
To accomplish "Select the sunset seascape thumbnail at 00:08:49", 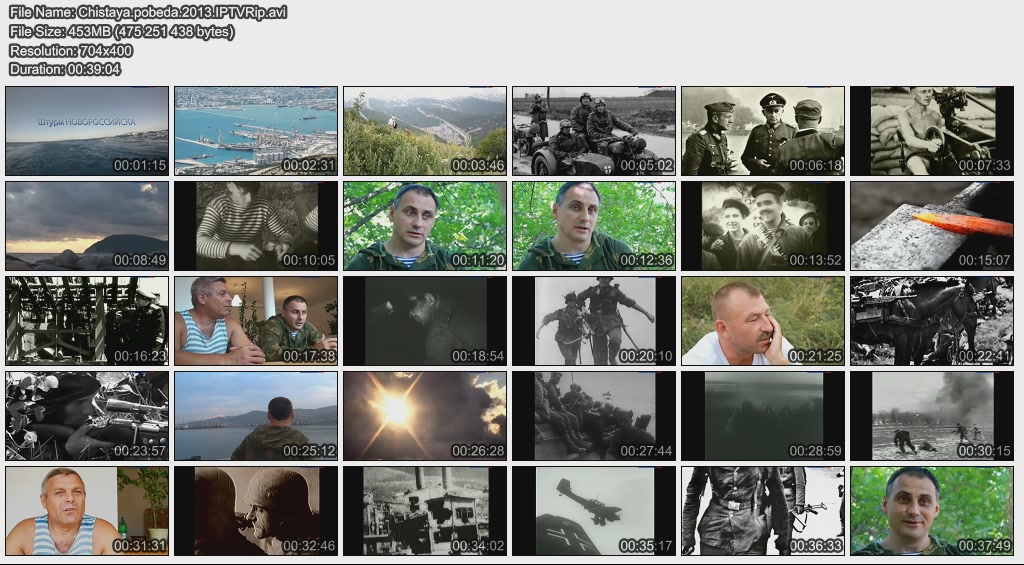I will pyautogui.click(x=87, y=226).
